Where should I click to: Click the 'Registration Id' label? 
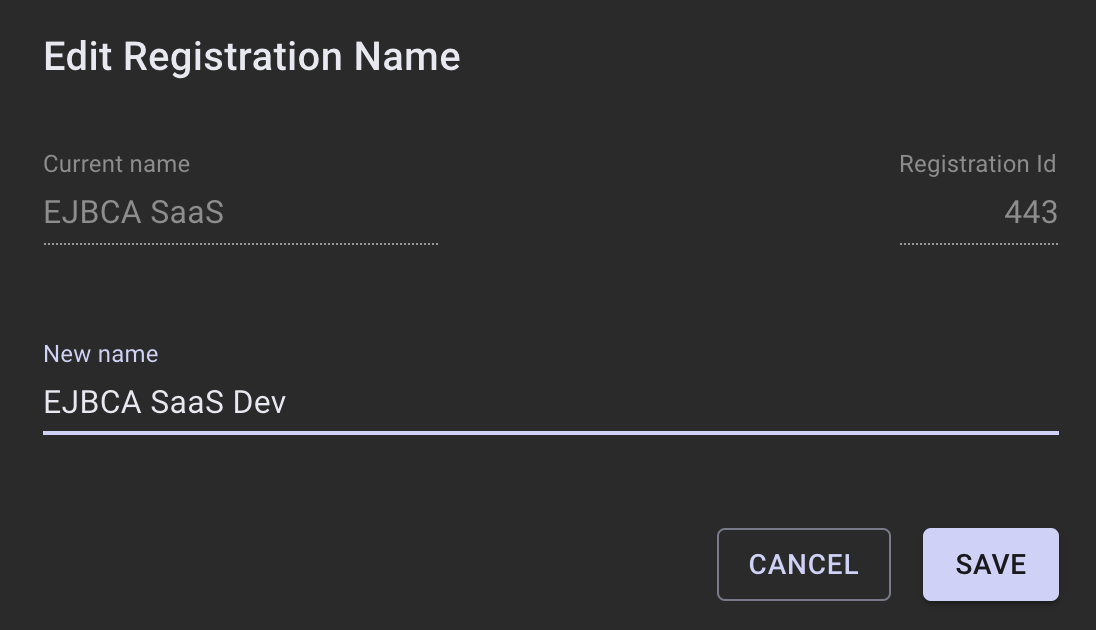pos(977,164)
